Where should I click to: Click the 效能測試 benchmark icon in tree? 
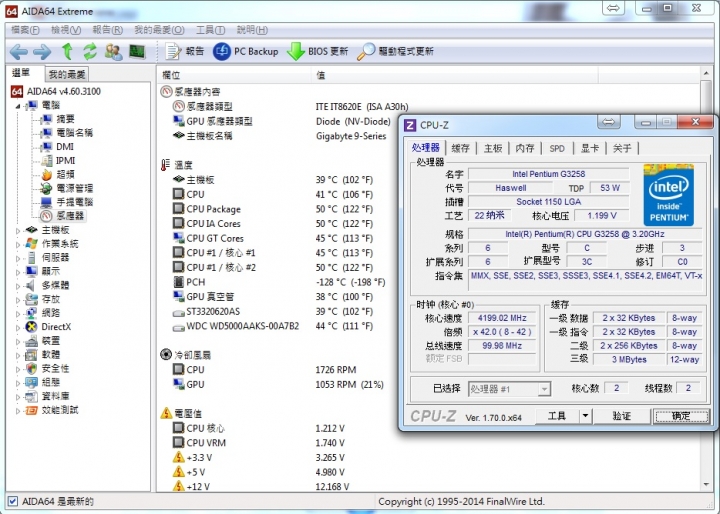click(32, 410)
